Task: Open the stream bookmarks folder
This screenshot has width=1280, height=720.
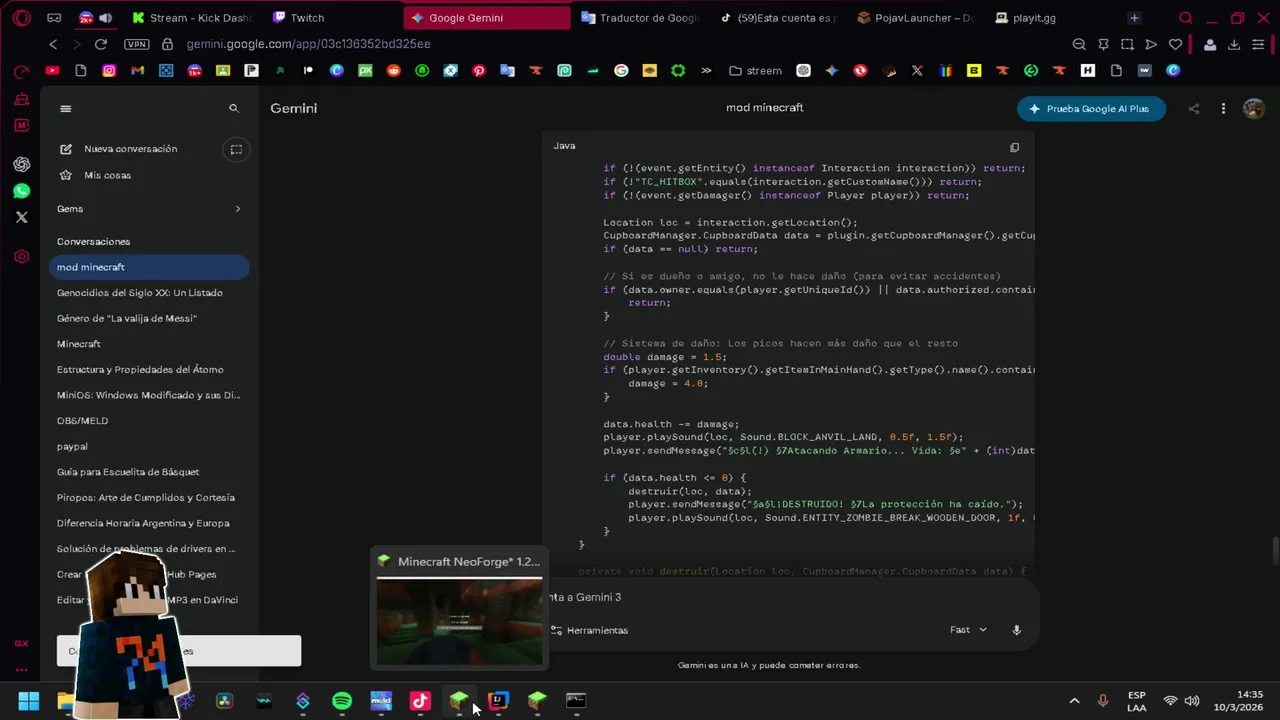Action: pos(756,71)
